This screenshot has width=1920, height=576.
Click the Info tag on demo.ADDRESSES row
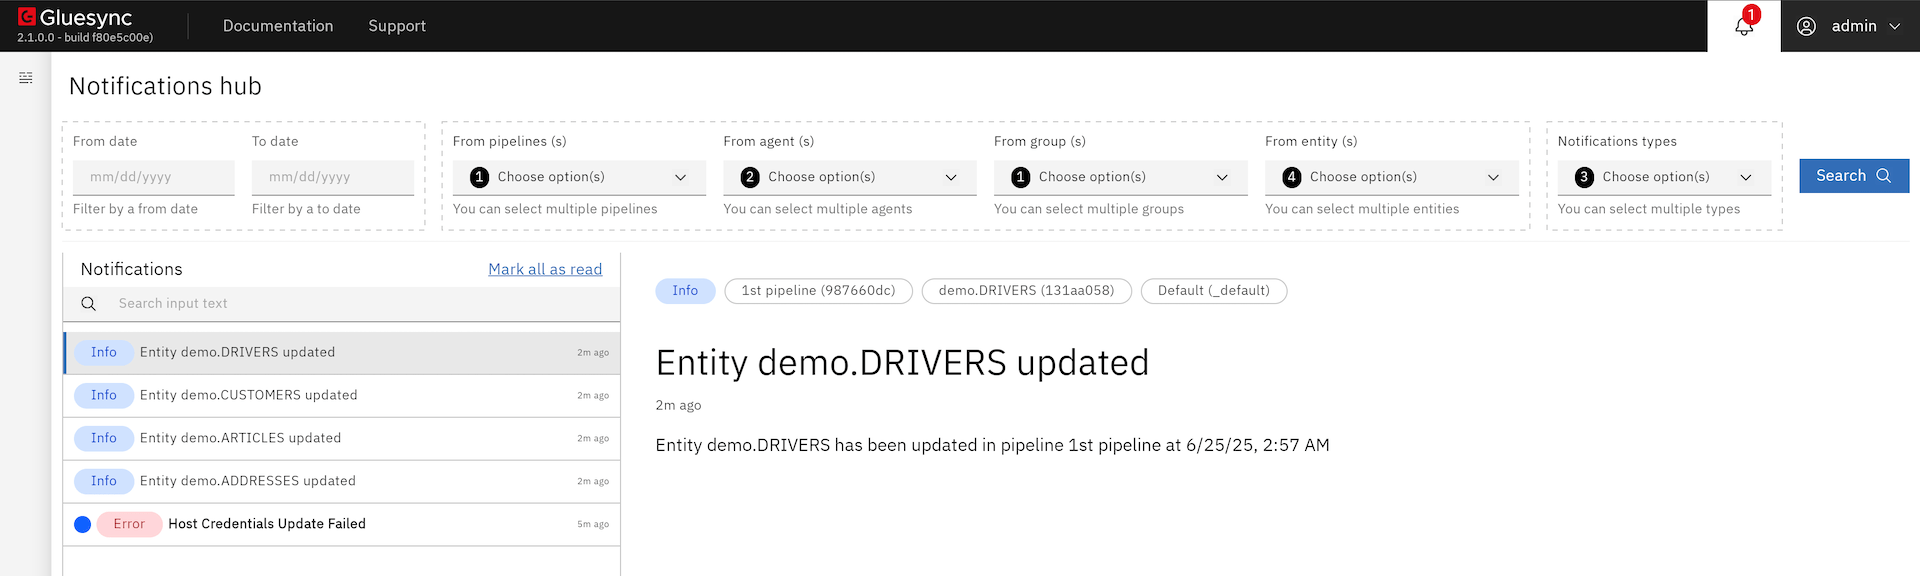pyautogui.click(x=104, y=481)
